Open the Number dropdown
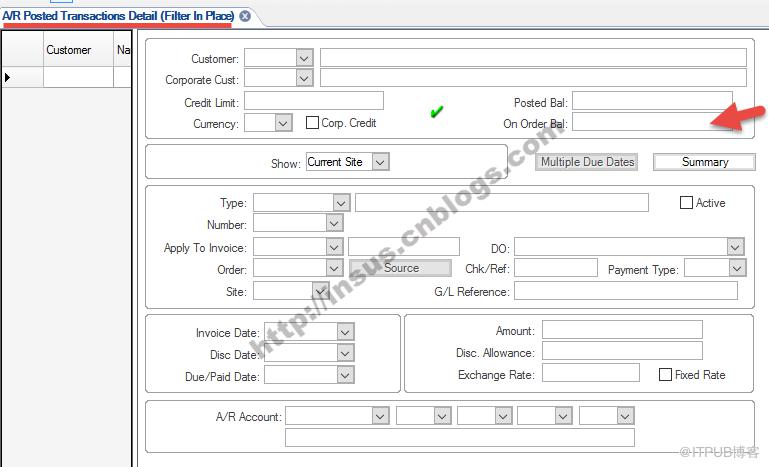769x467 pixels. [x=334, y=223]
